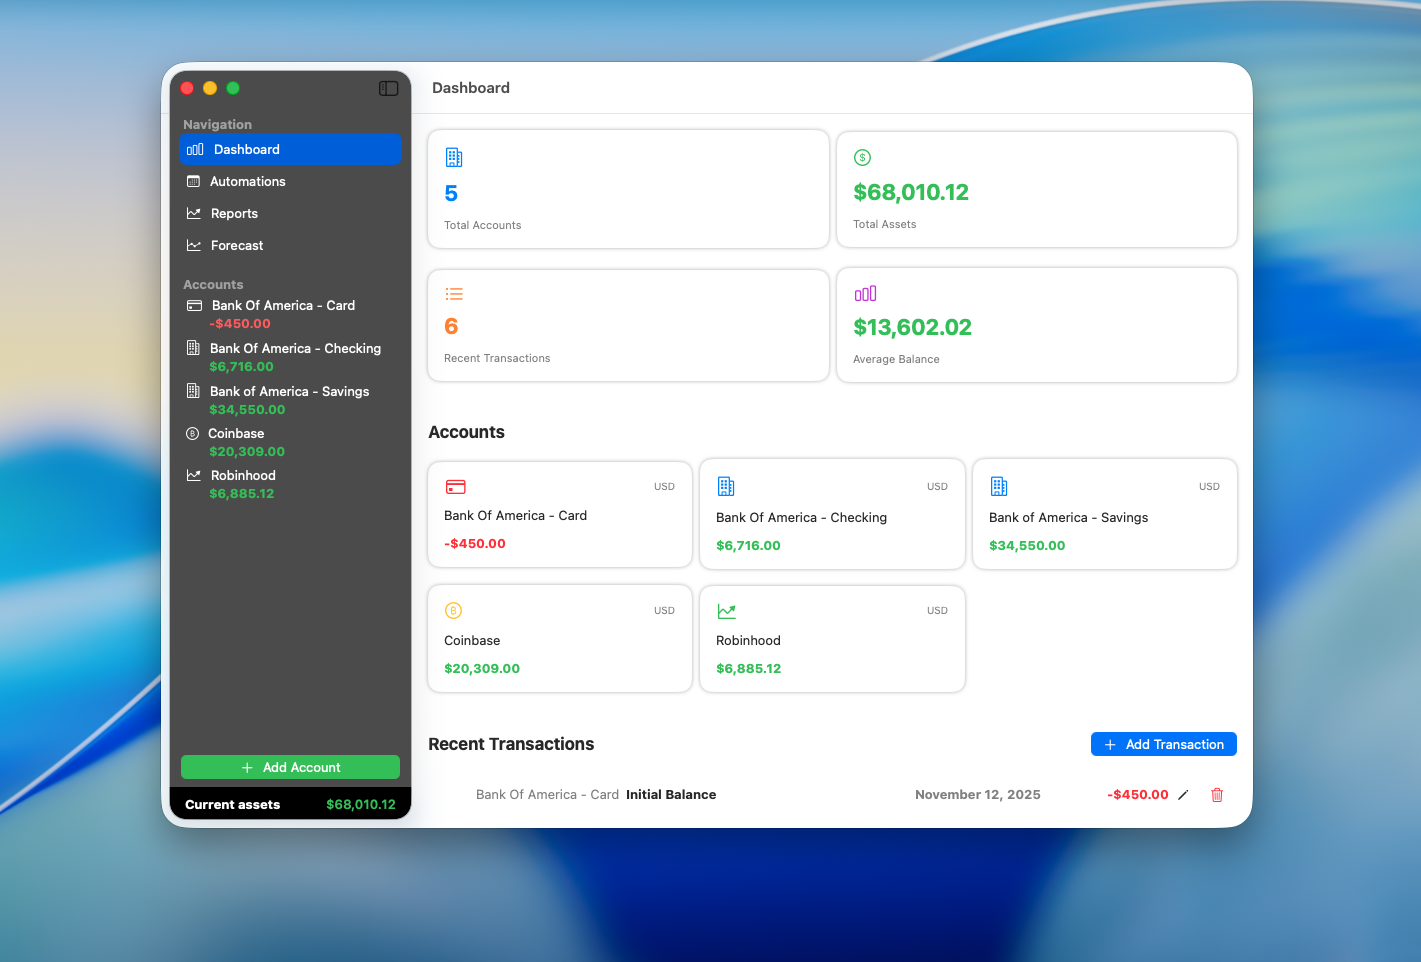This screenshot has width=1421, height=962.
Task: Open the Forecast navigation item
Action: coord(237,246)
